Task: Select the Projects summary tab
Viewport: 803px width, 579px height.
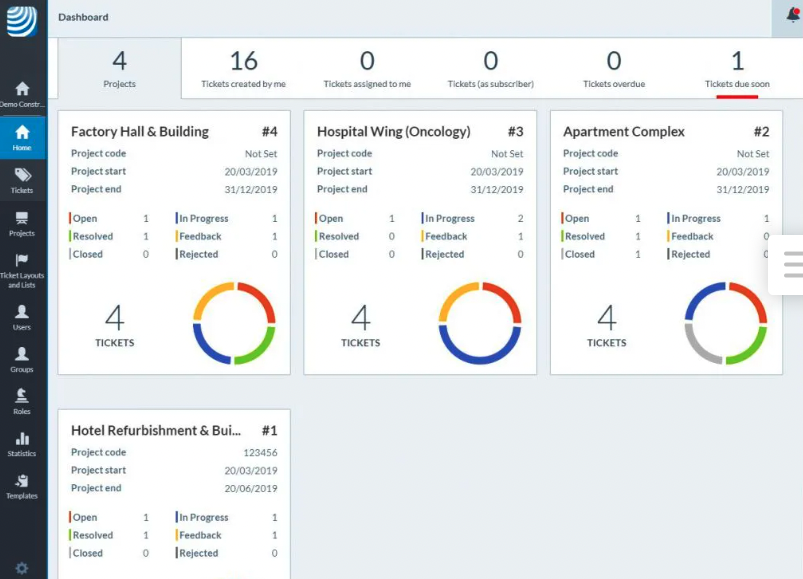Action: click(120, 69)
